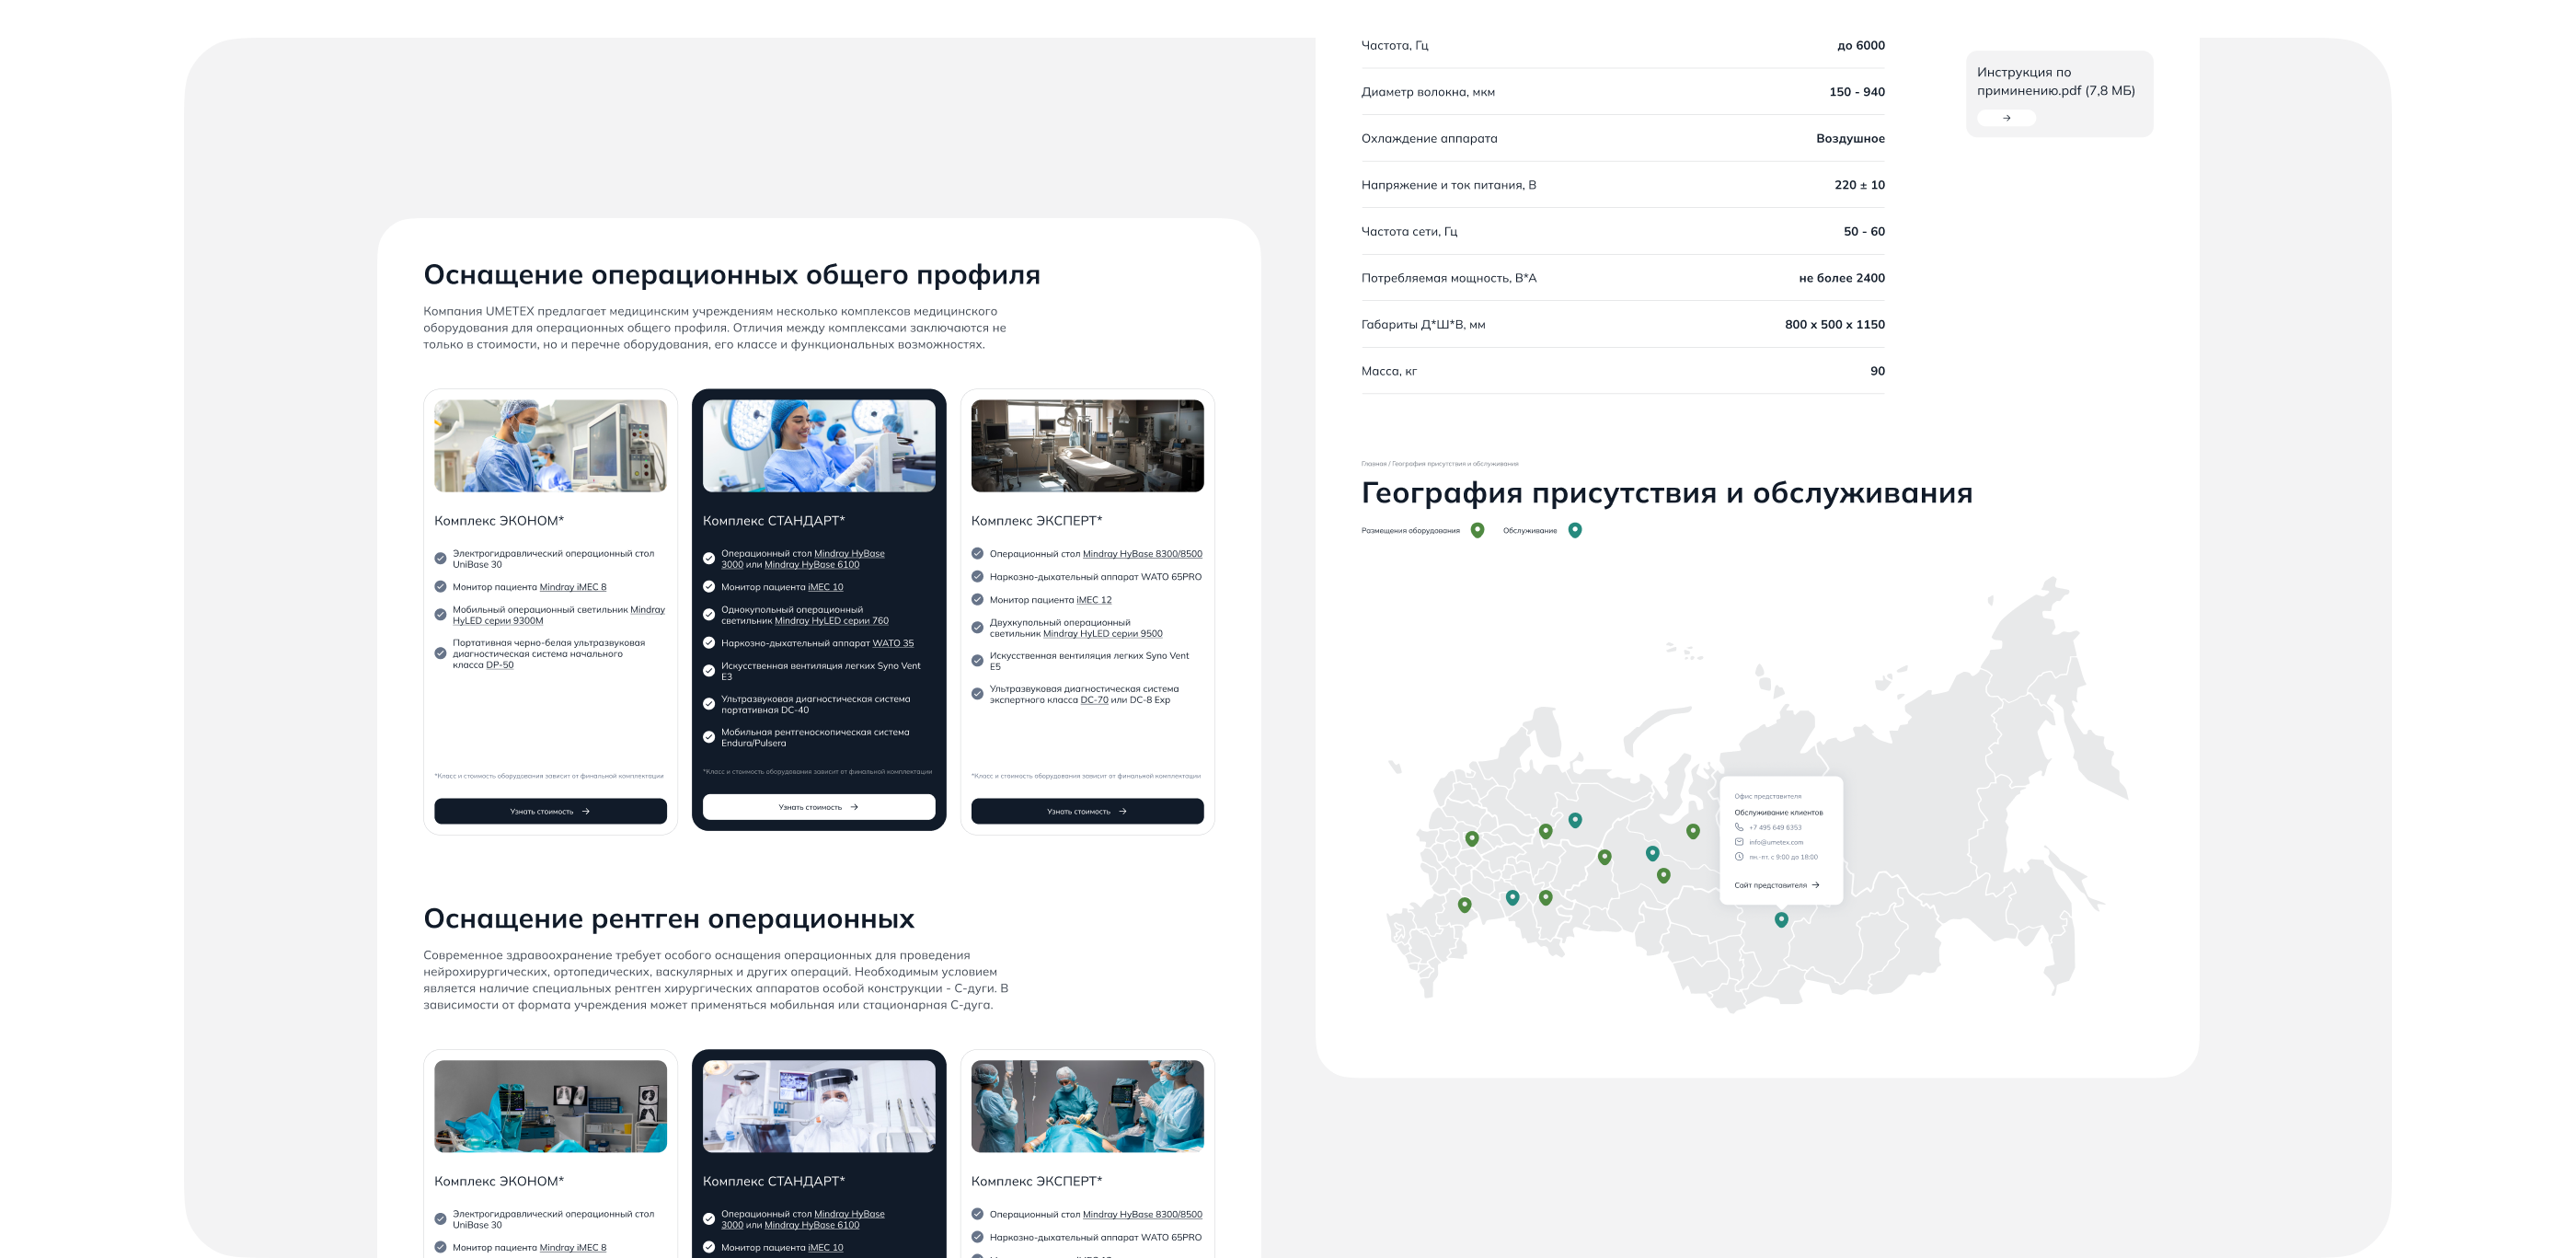Open Mindray iMEC 8 link in first ЭКОНОМ card

[572, 587]
